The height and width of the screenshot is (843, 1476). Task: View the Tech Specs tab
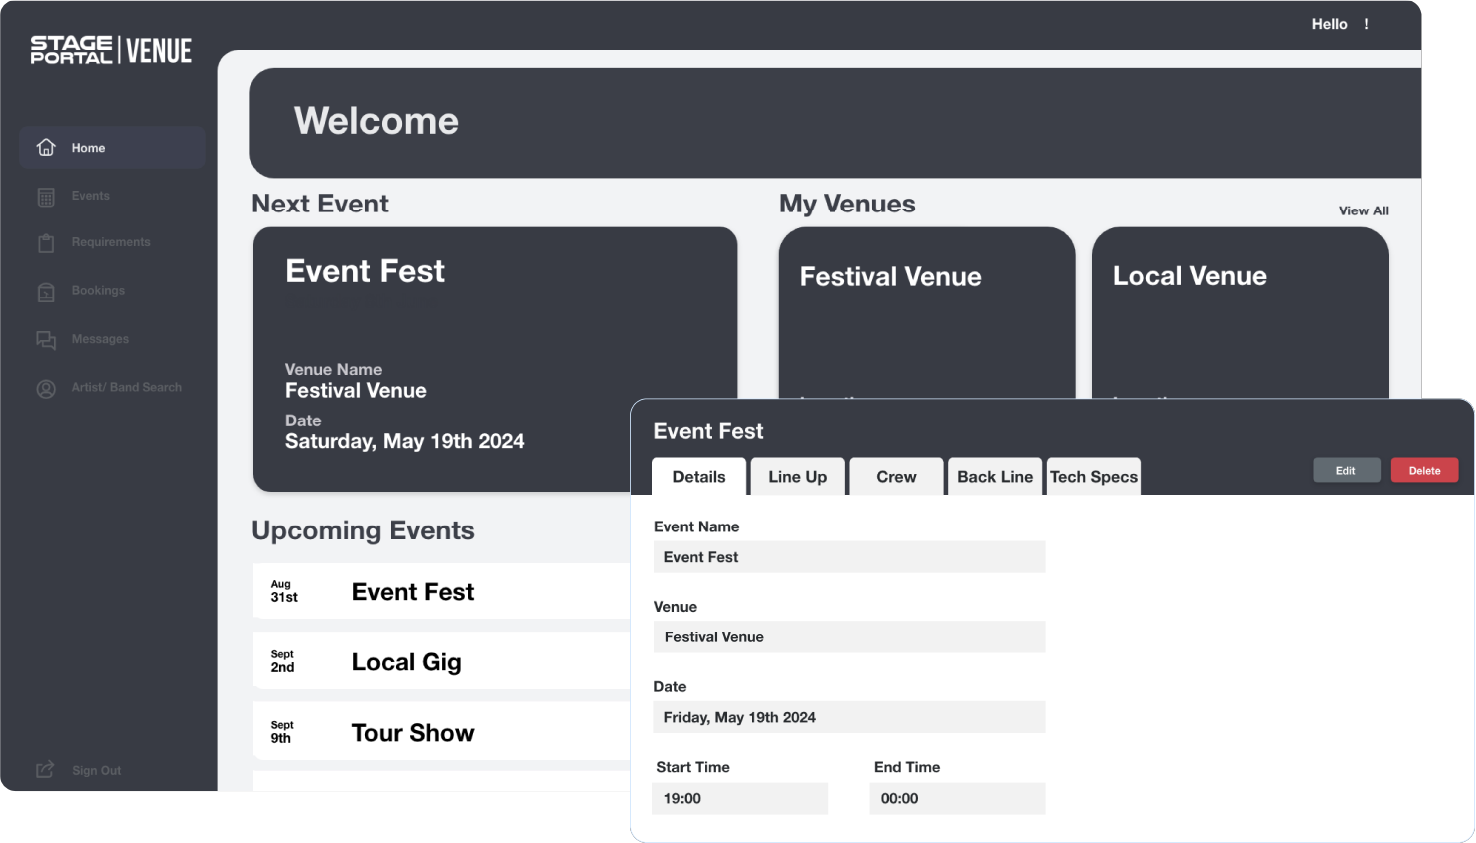(x=1093, y=477)
